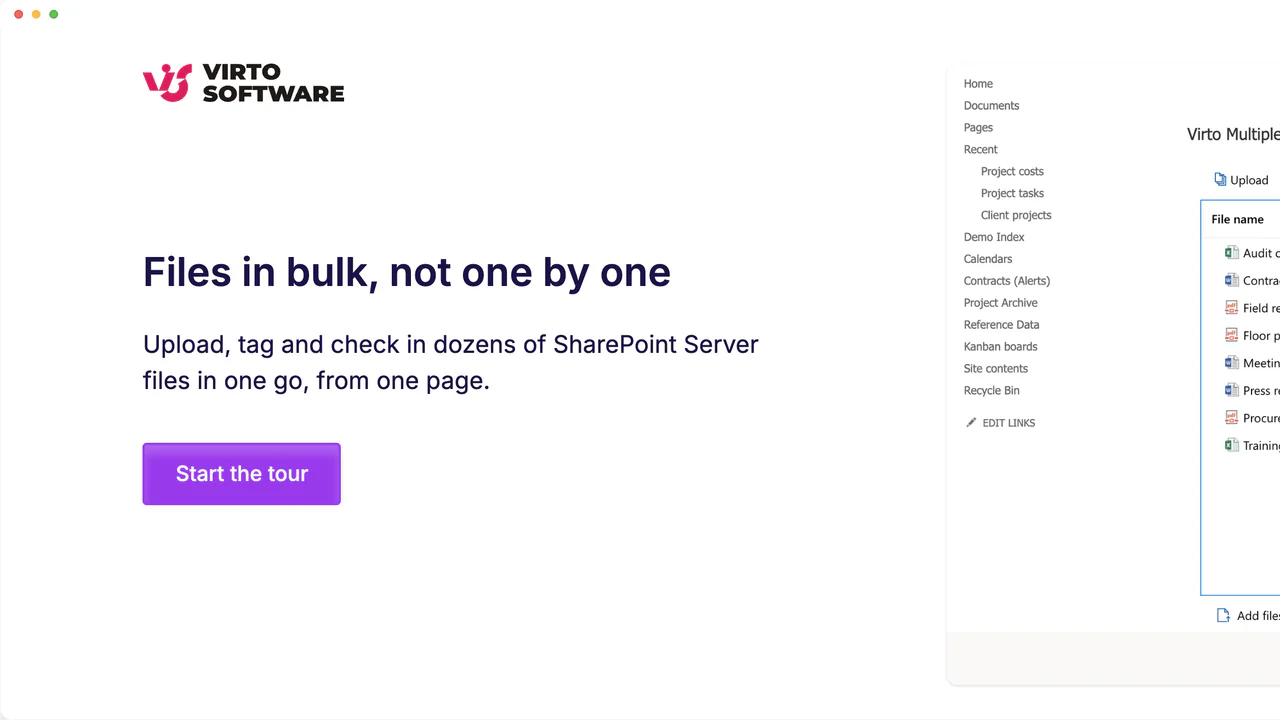This screenshot has width=1280, height=720.
Task: Click the PDF icon beside Procure file
Action: point(1232,418)
